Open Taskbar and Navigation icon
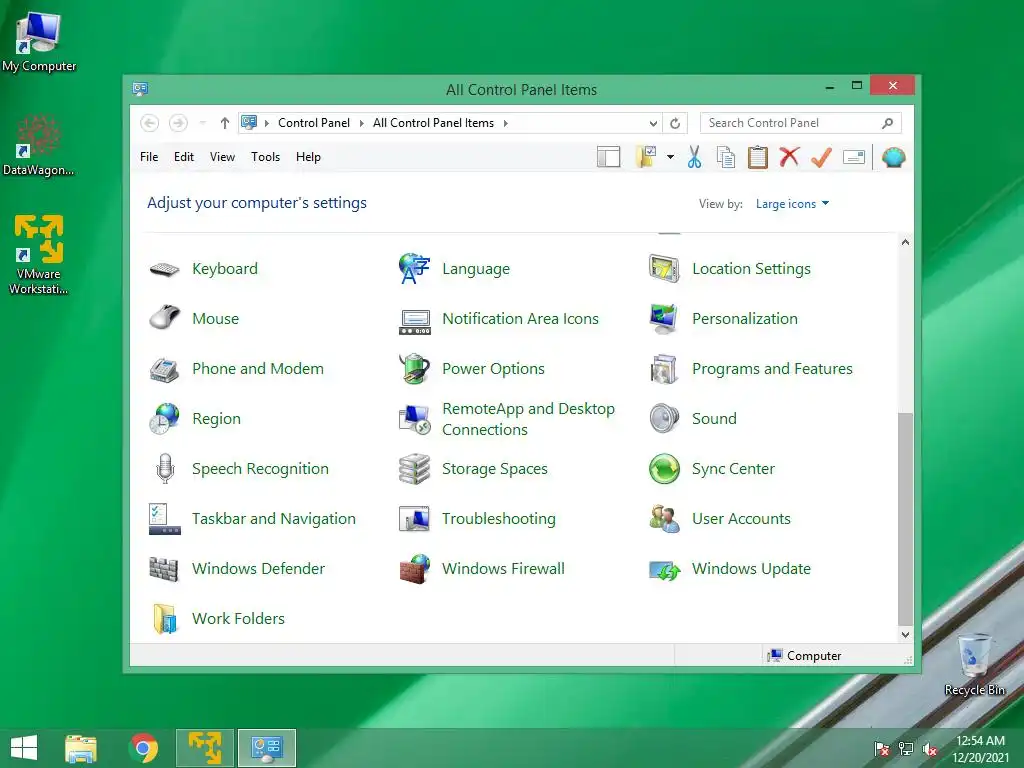Screen dimensions: 1024x768 pos(164,519)
